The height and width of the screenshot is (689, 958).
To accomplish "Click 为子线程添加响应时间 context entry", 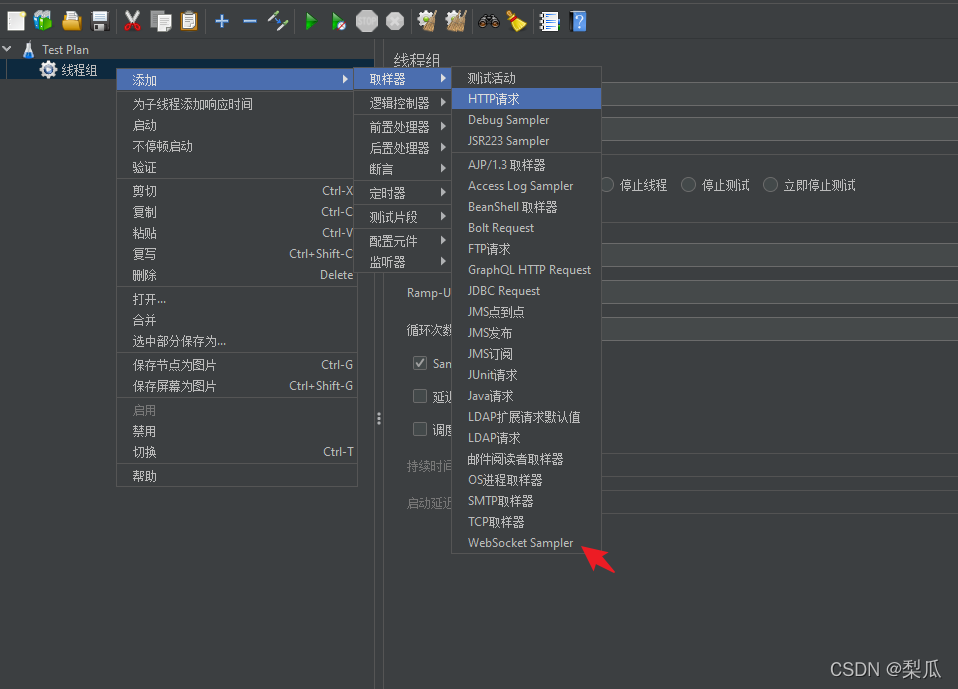I will [x=236, y=104].
